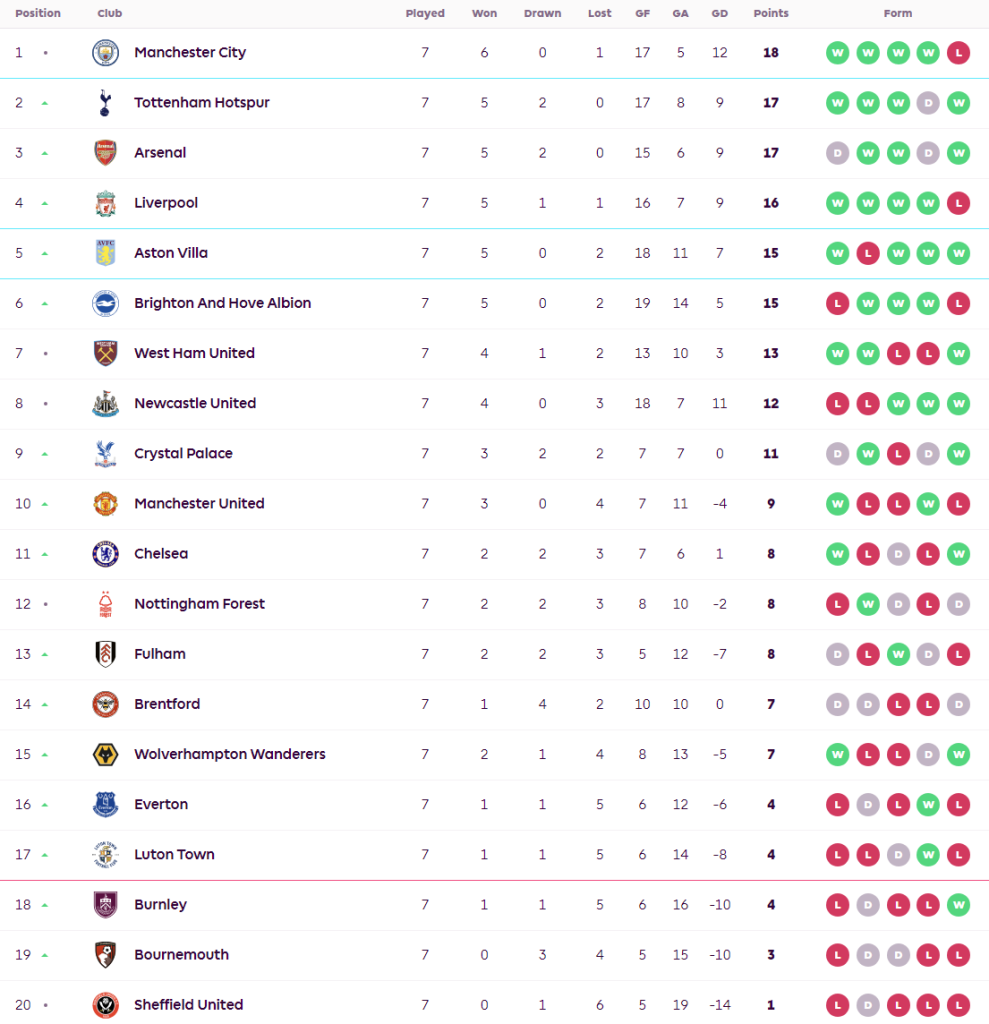989x1024 pixels.
Task: Click Manchester City's red L form badge
Action: [958, 53]
